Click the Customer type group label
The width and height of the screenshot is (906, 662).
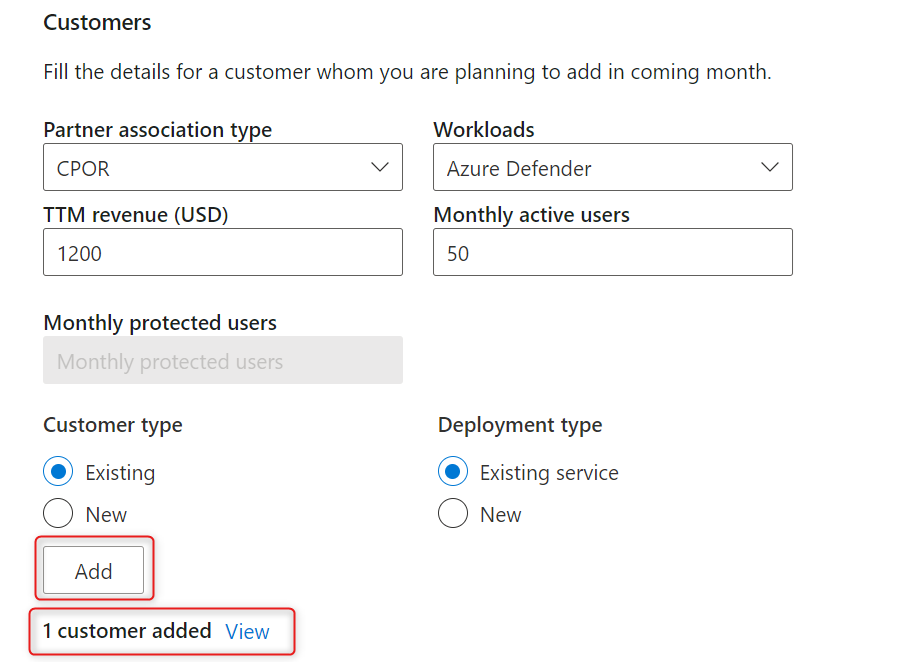[112, 425]
